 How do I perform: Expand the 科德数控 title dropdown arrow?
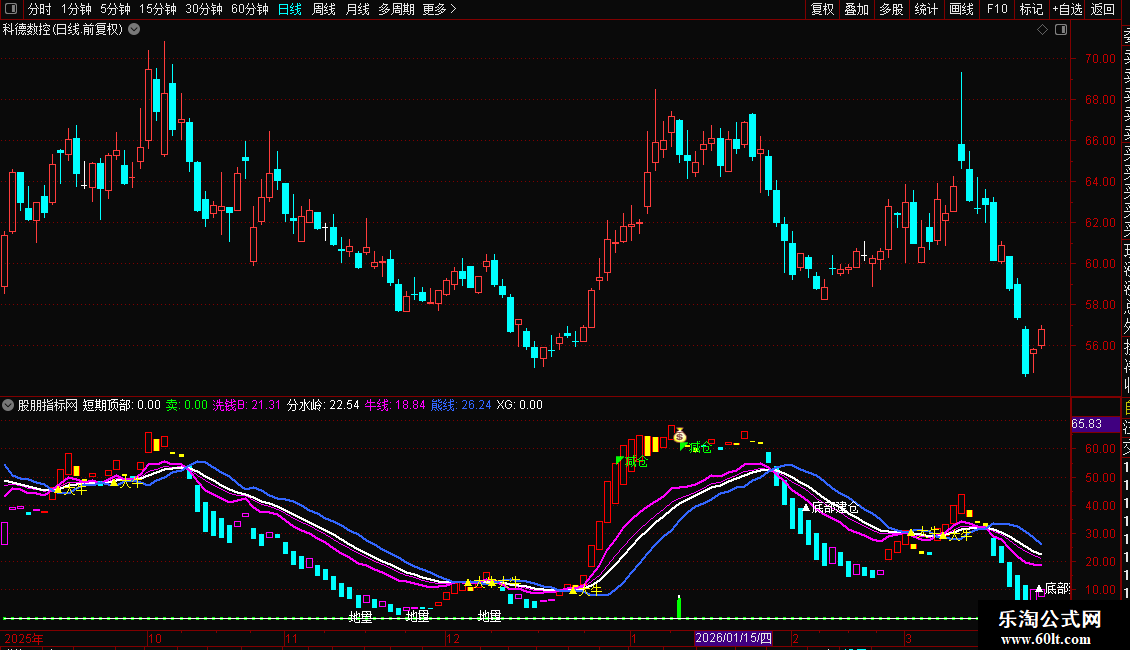(134, 30)
